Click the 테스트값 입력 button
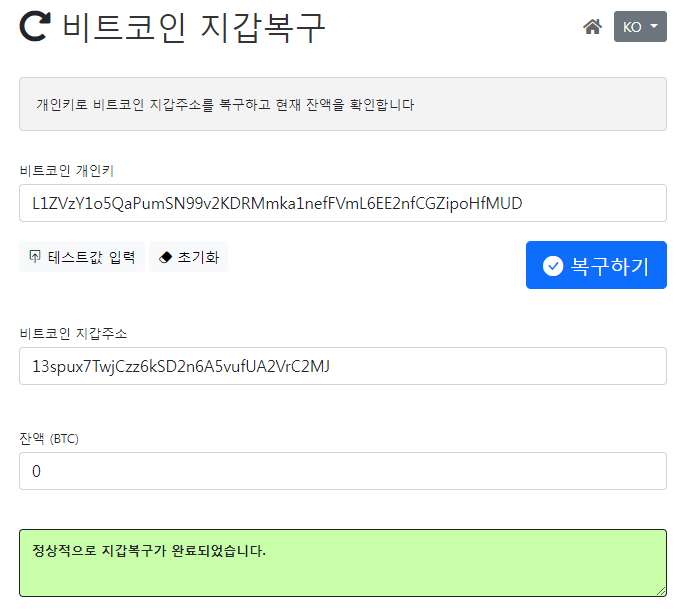This screenshot has height=611, width=680. tap(82, 257)
